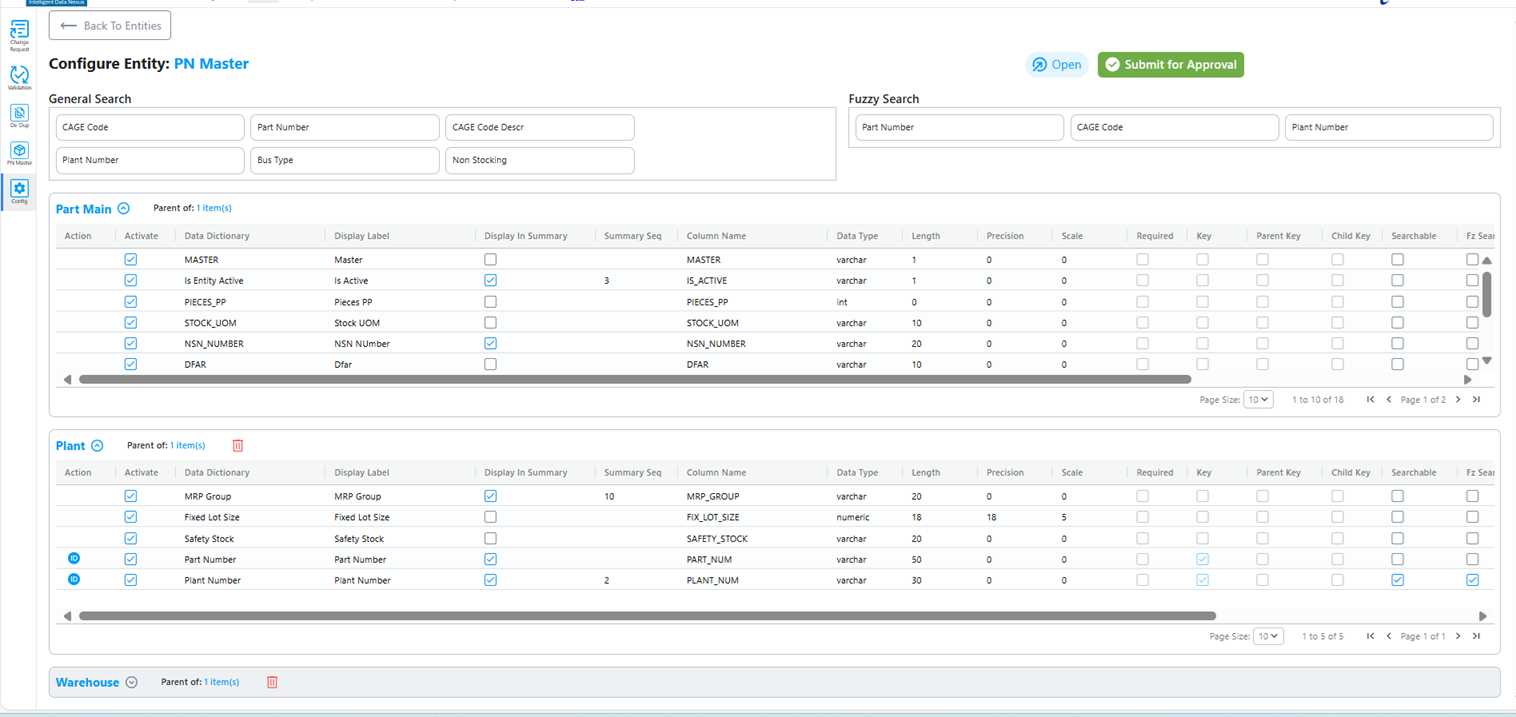Screen dimensions: 1516x717
Task: Open the Validation sidebar icon
Action: [19, 75]
